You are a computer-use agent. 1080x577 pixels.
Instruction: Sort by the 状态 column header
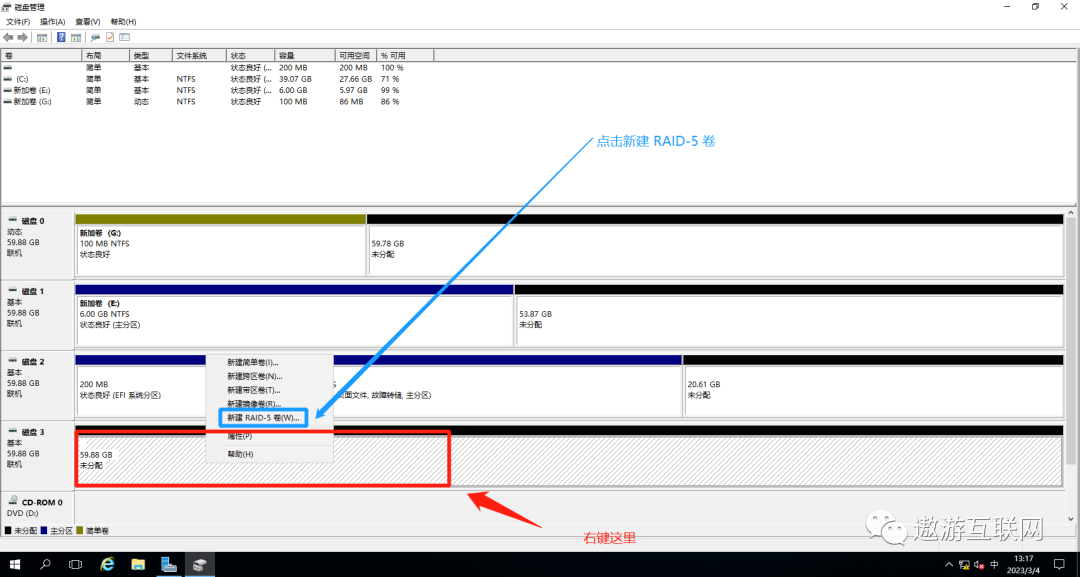tap(251, 55)
